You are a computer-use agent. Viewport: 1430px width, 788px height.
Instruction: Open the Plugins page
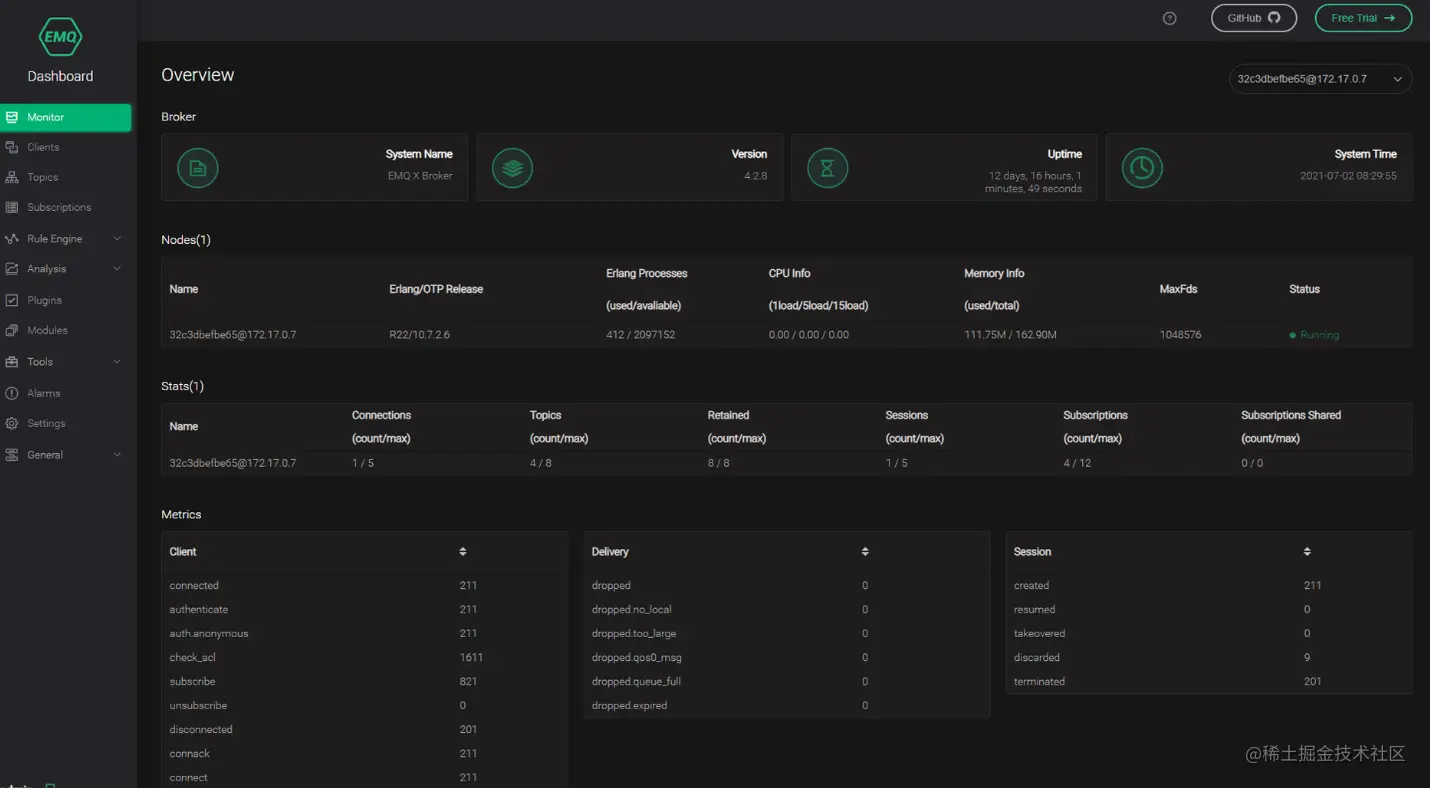tap(44, 300)
